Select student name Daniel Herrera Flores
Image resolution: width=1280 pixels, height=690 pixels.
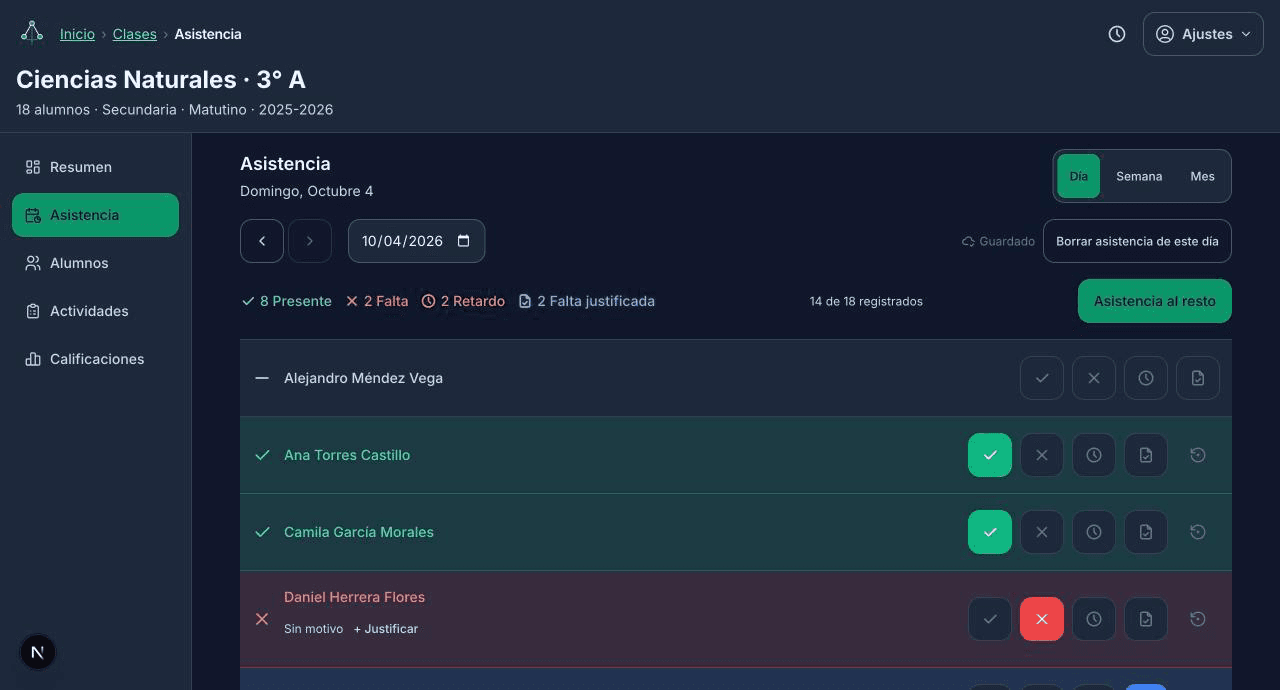click(x=354, y=597)
